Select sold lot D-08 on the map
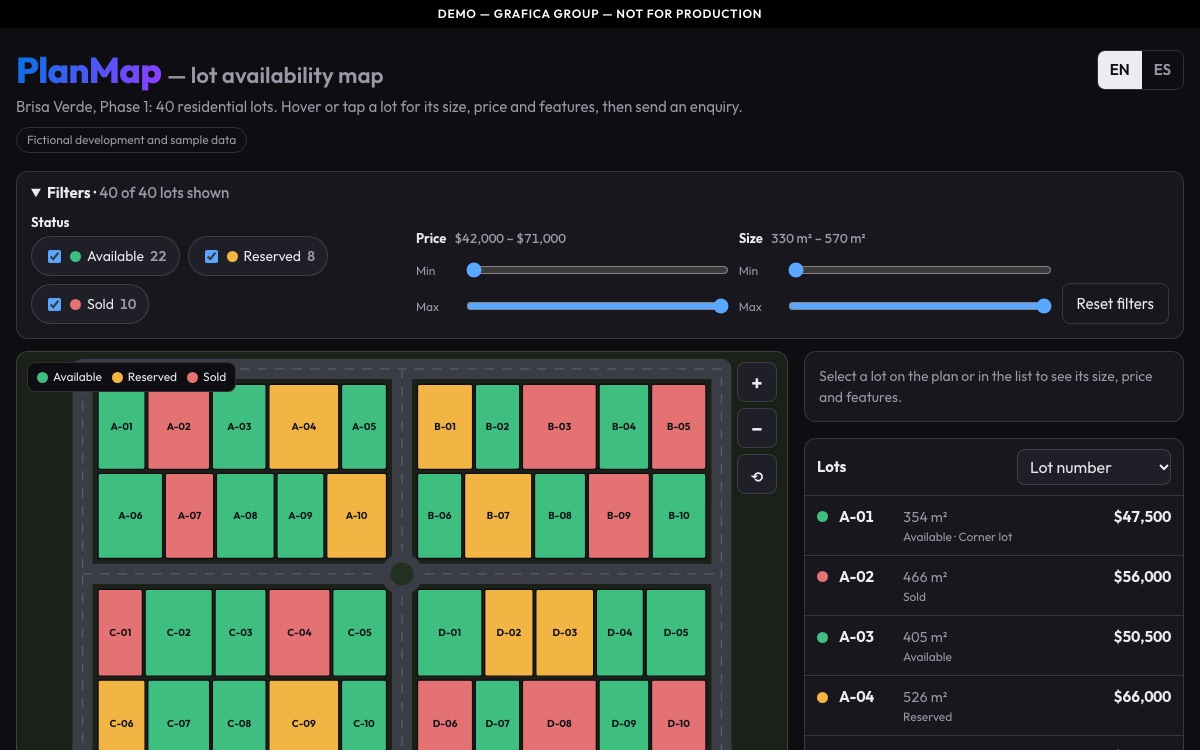Screen dimensions: 1200x750 (560, 716)
